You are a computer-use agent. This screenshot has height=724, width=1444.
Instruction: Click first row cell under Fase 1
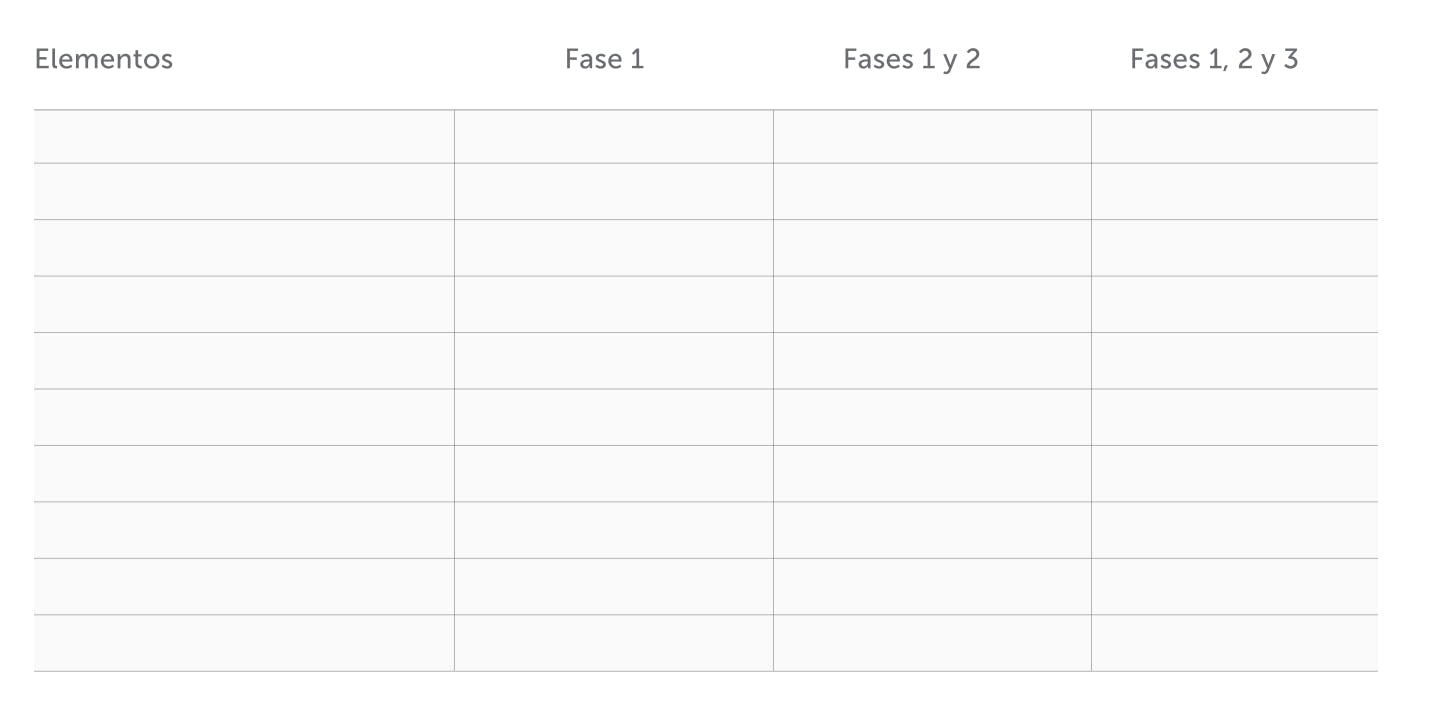coord(613,137)
